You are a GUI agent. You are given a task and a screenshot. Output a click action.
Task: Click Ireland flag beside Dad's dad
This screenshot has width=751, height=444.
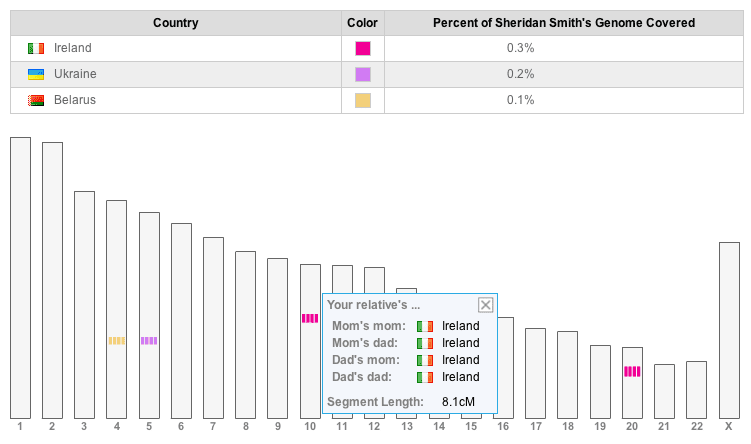coord(425,377)
